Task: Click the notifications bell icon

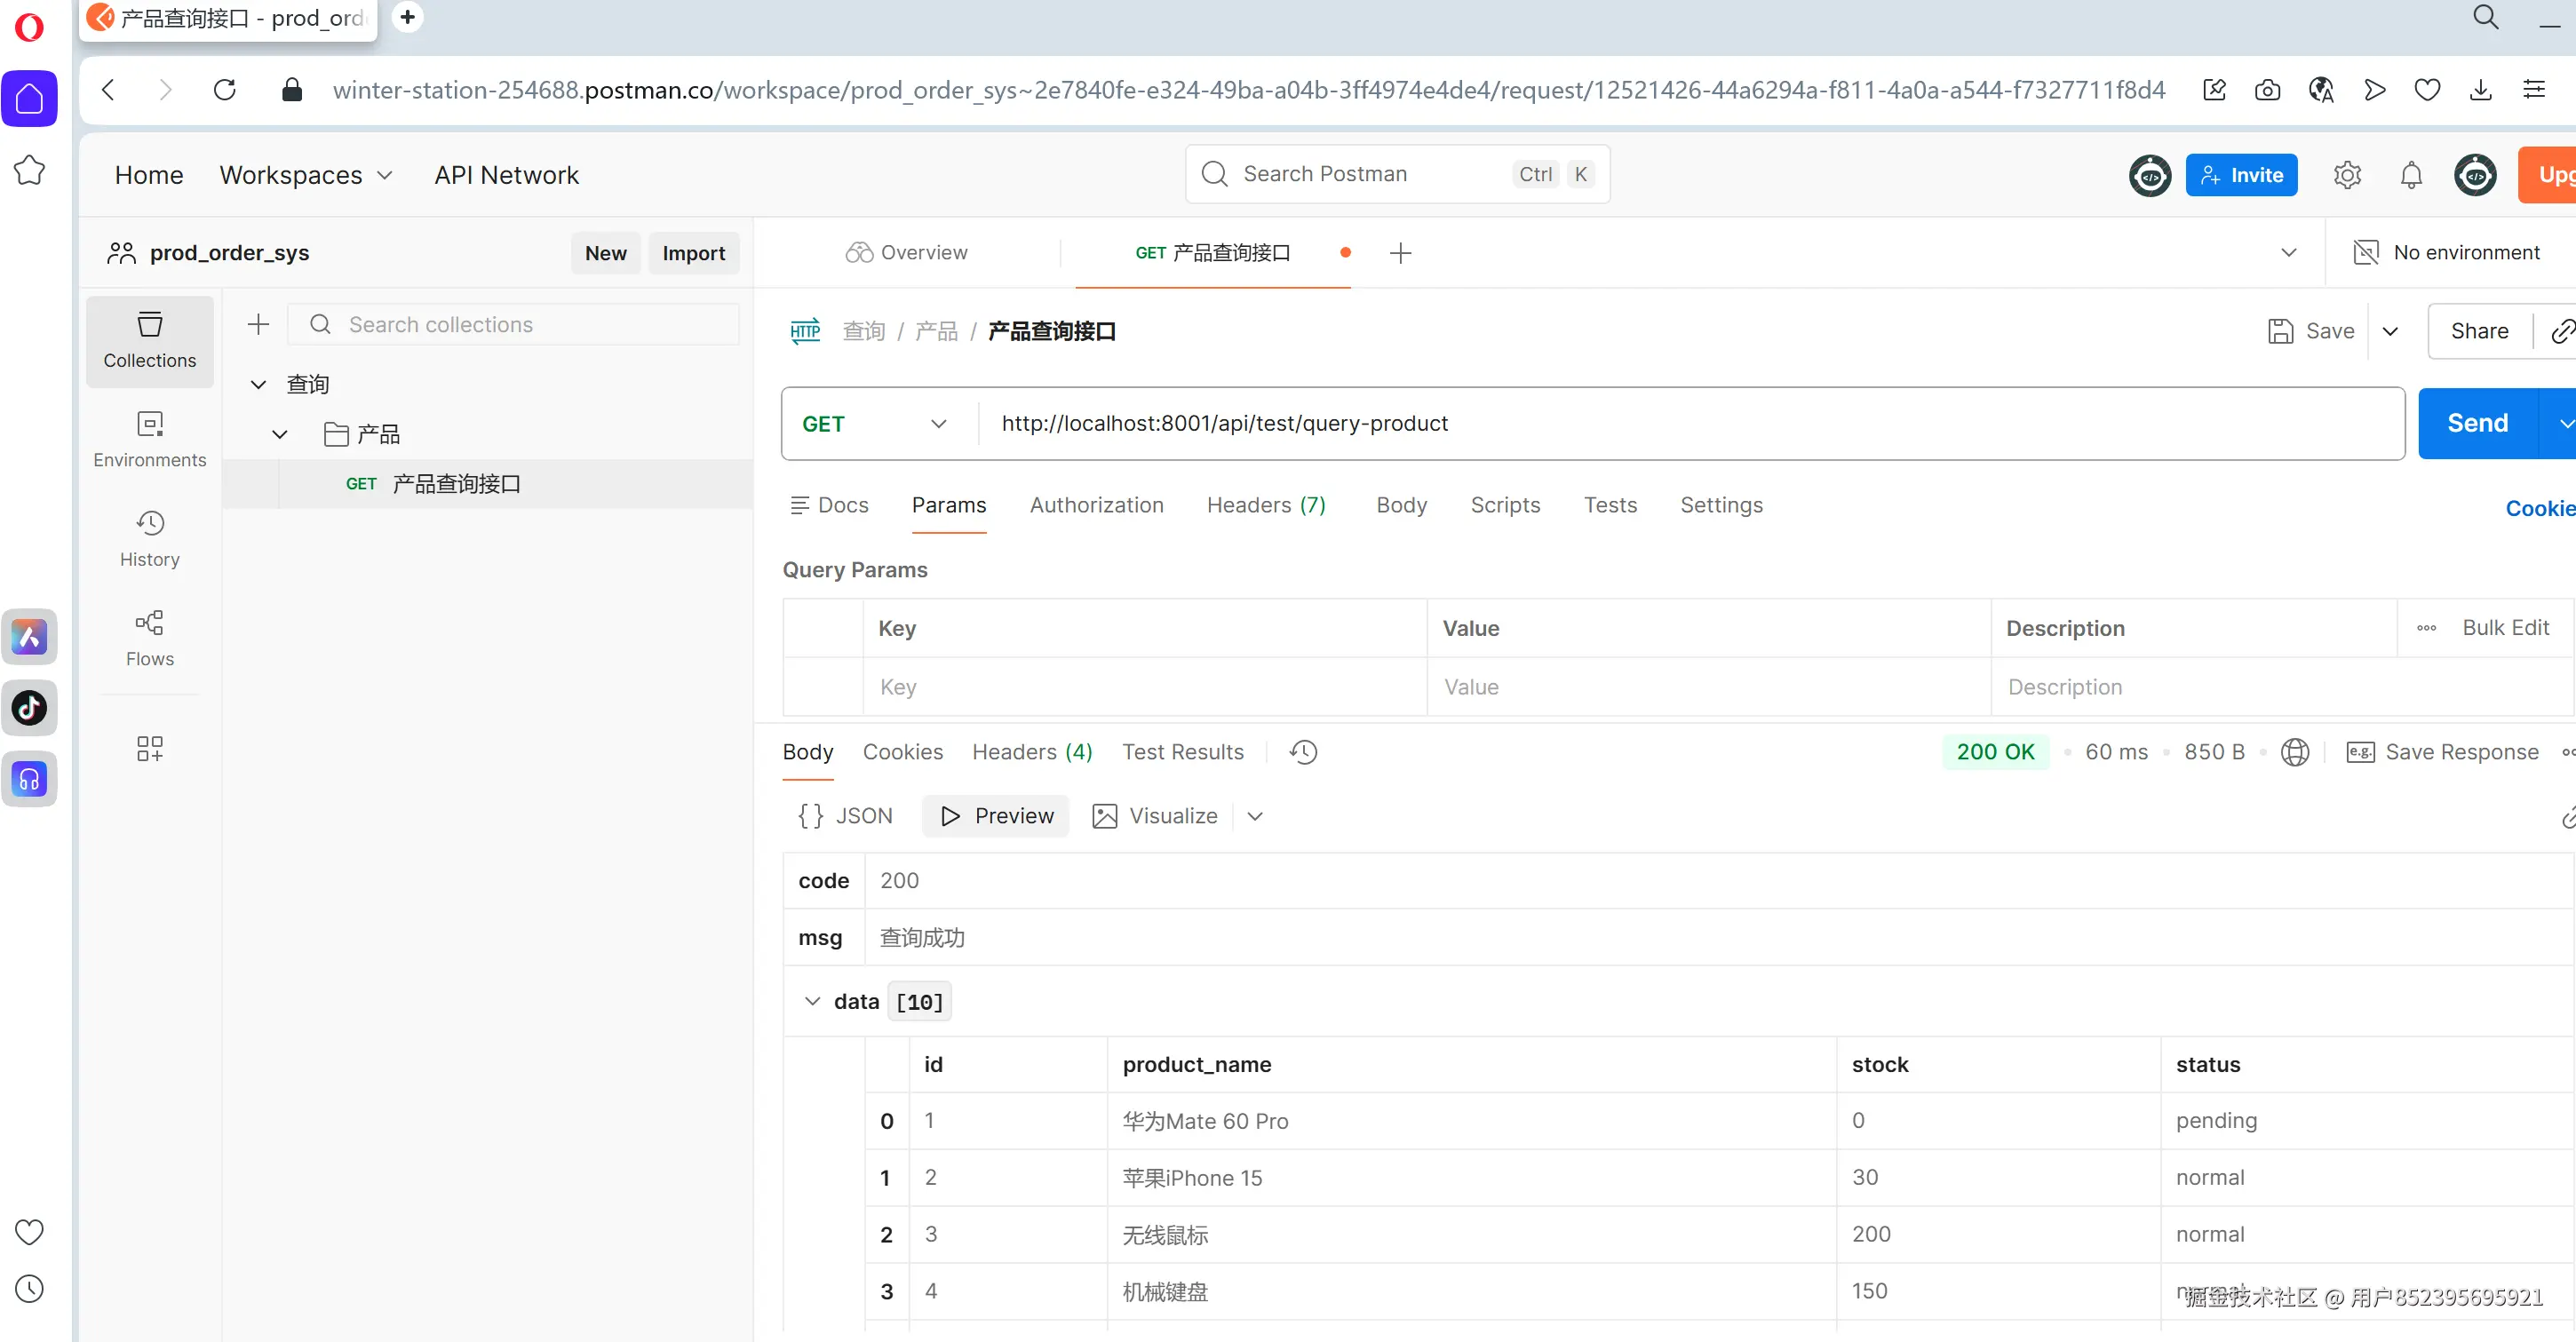Action: click(2411, 175)
